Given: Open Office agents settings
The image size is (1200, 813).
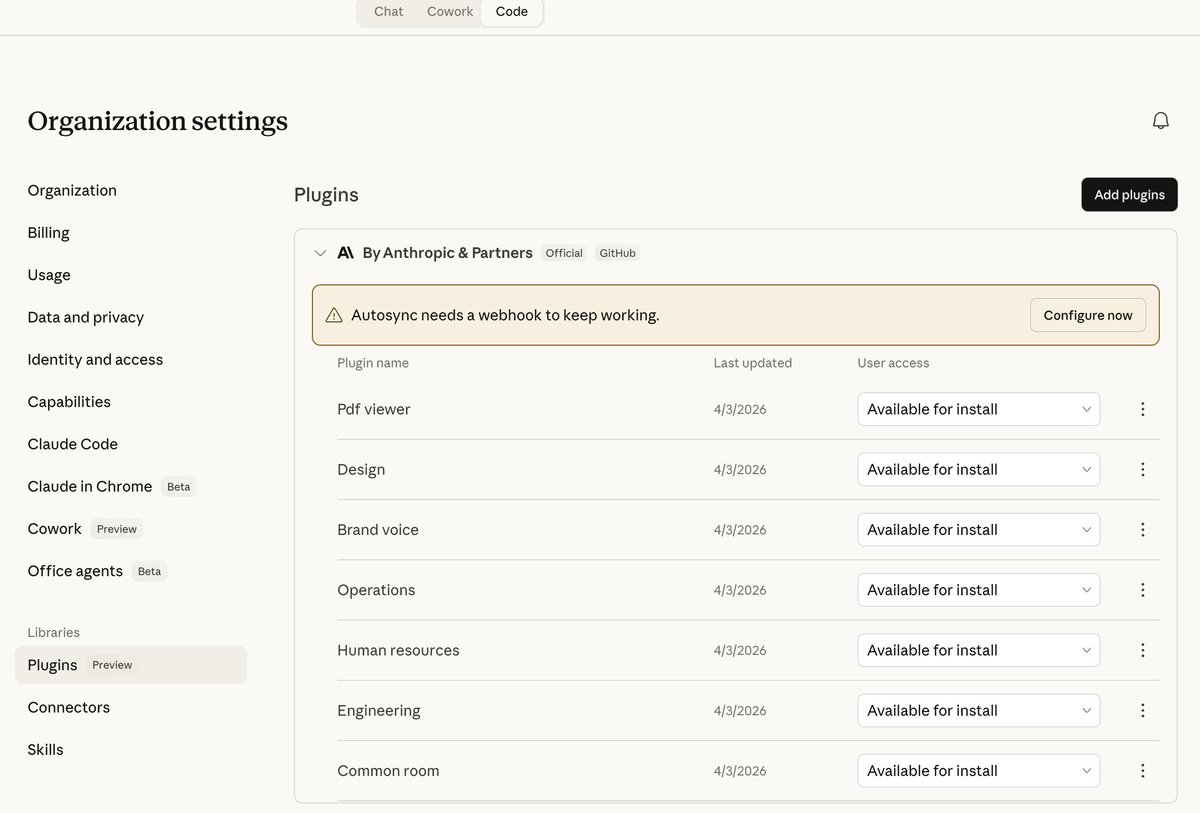Looking at the screenshot, I should click(x=75, y=571).
